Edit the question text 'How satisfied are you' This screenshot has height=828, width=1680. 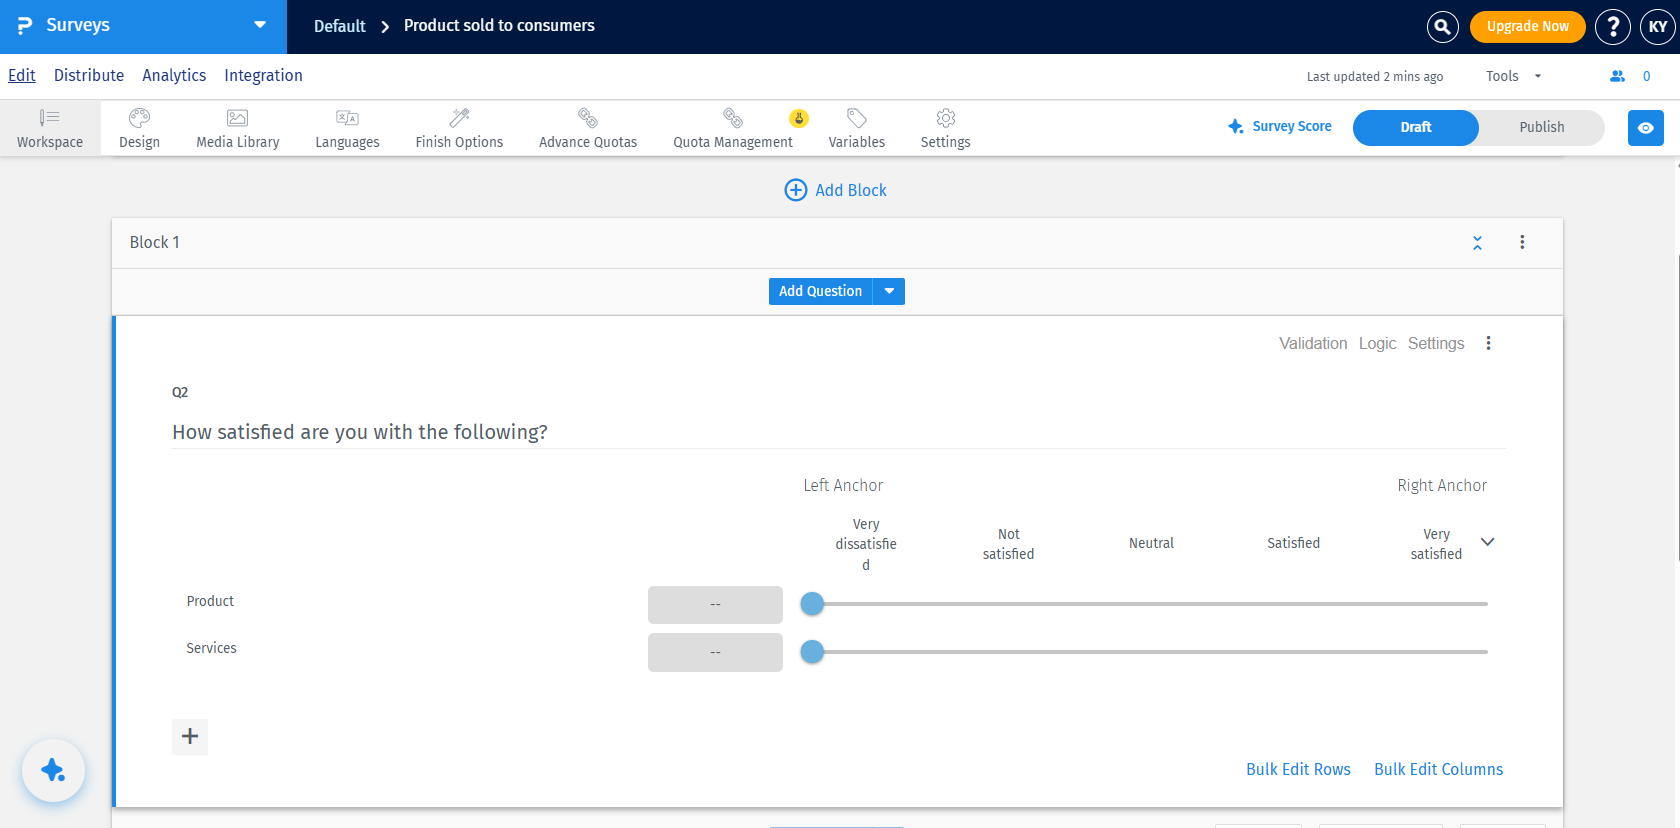(360, 432)
